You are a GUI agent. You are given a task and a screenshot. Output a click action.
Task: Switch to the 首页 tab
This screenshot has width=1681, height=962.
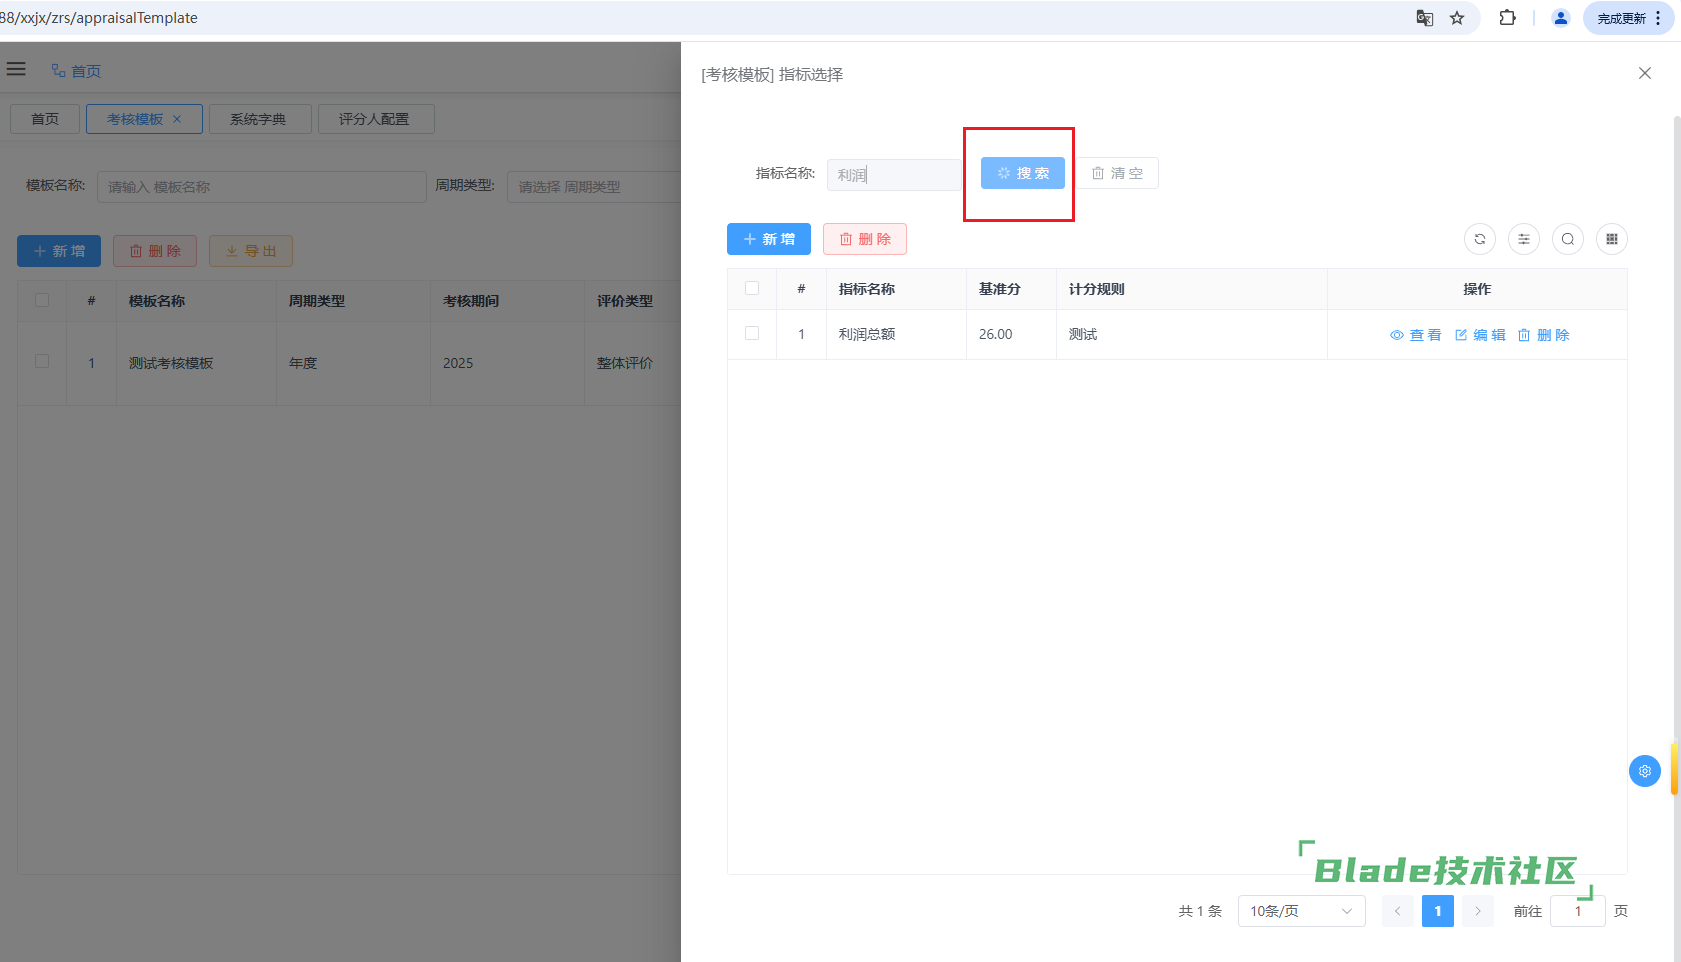pos(45,119)
